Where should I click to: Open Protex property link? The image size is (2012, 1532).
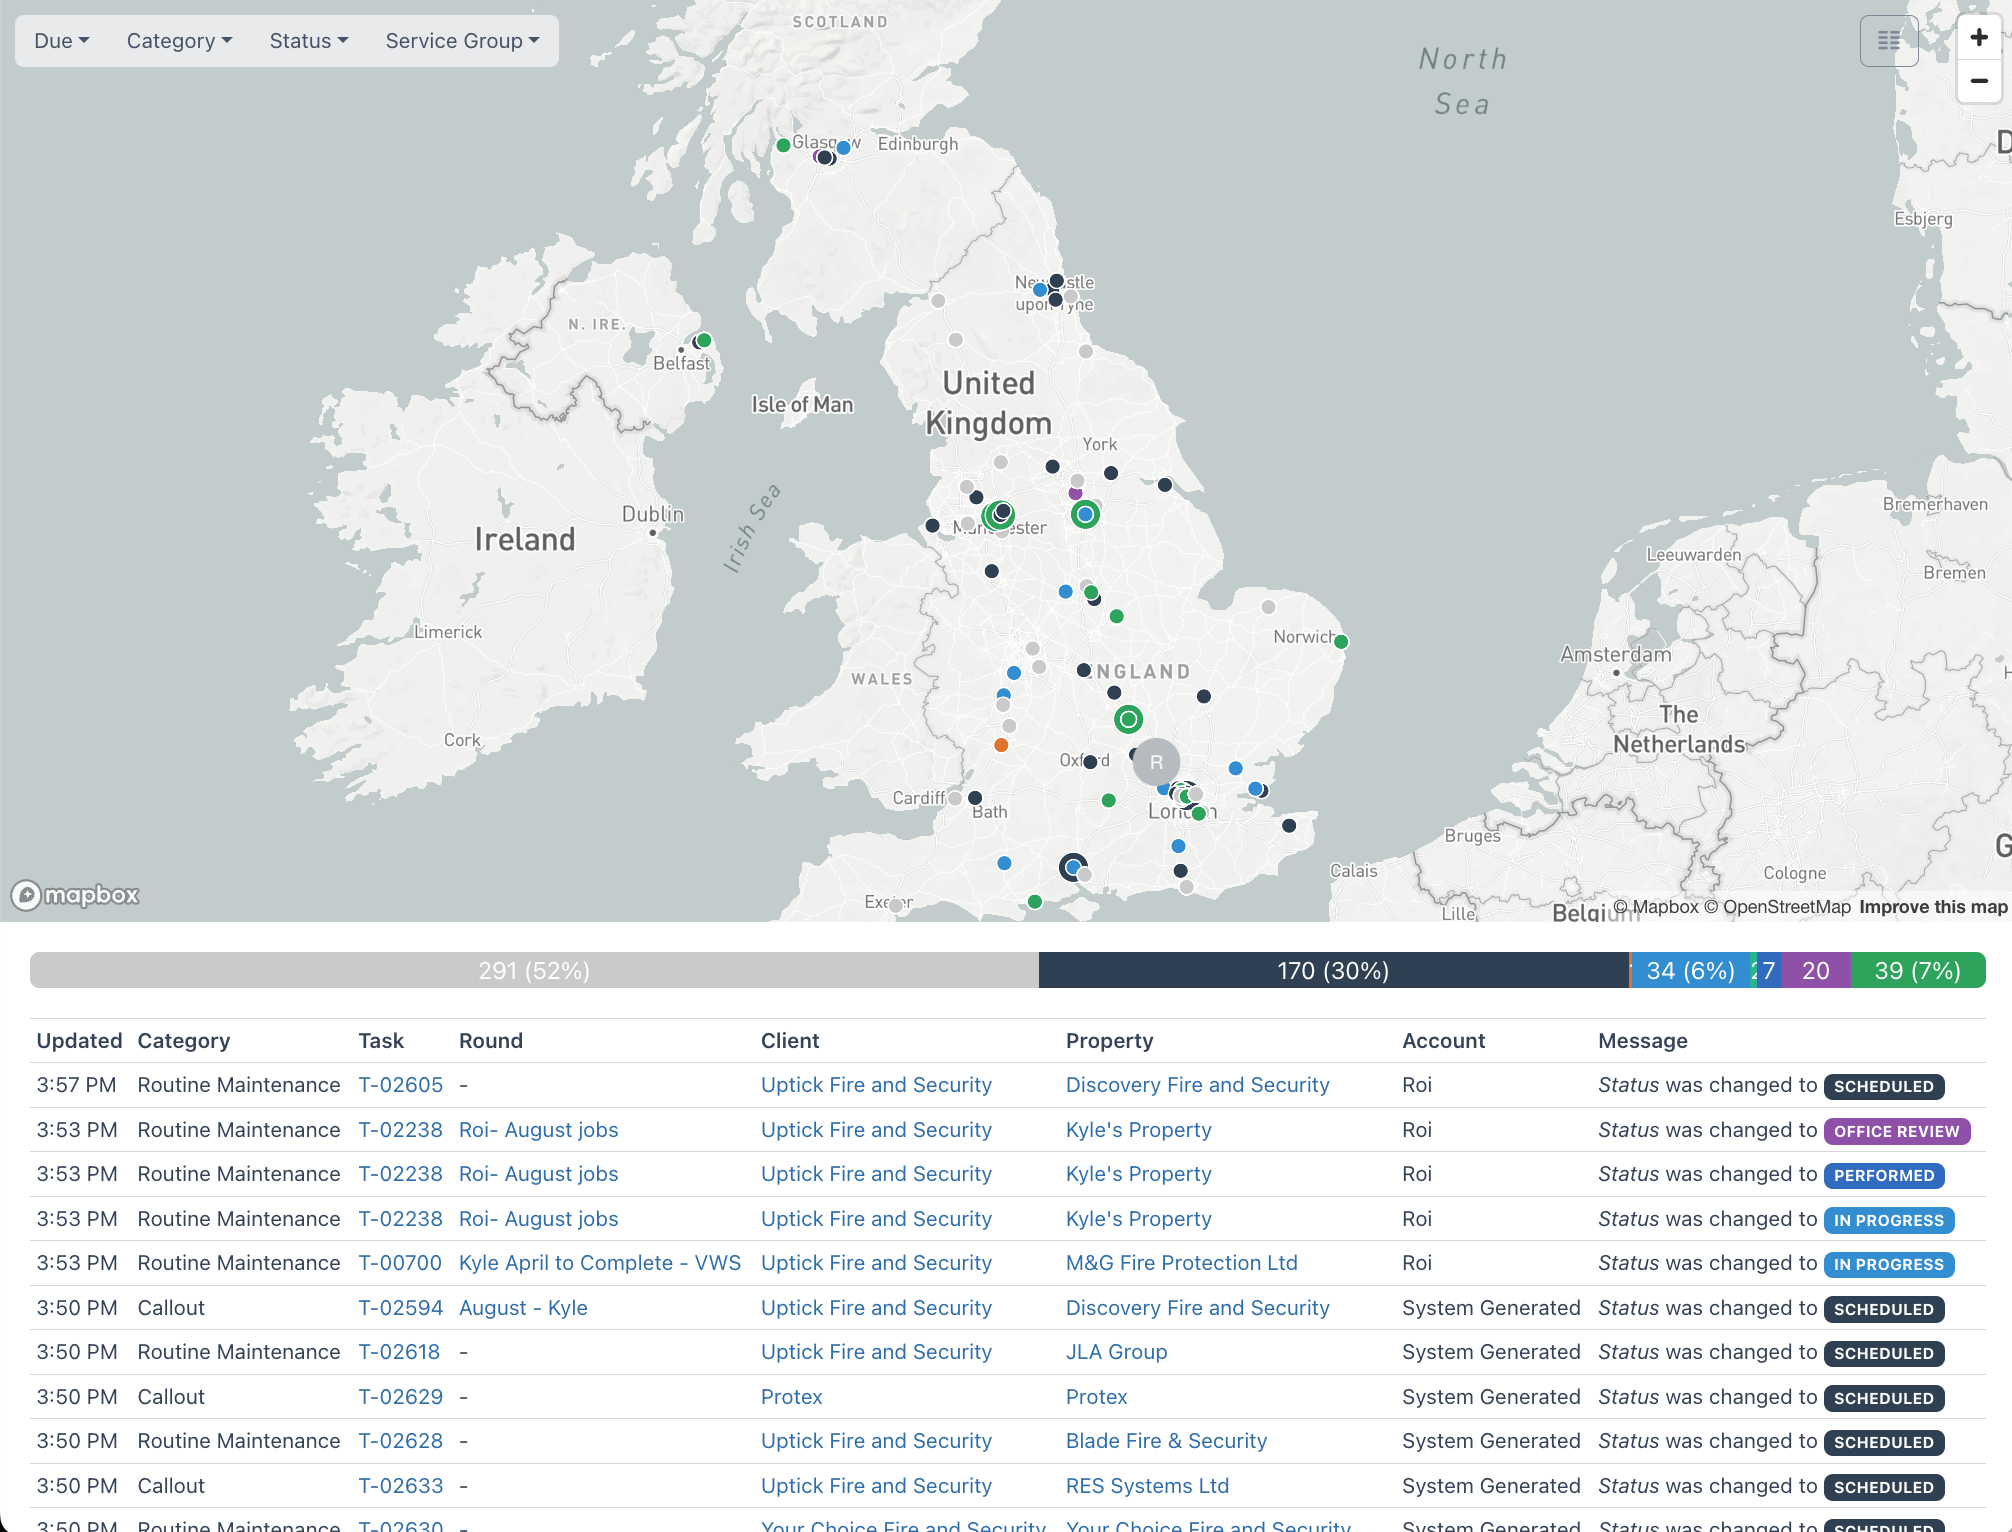click(x=1096, y=1397)
